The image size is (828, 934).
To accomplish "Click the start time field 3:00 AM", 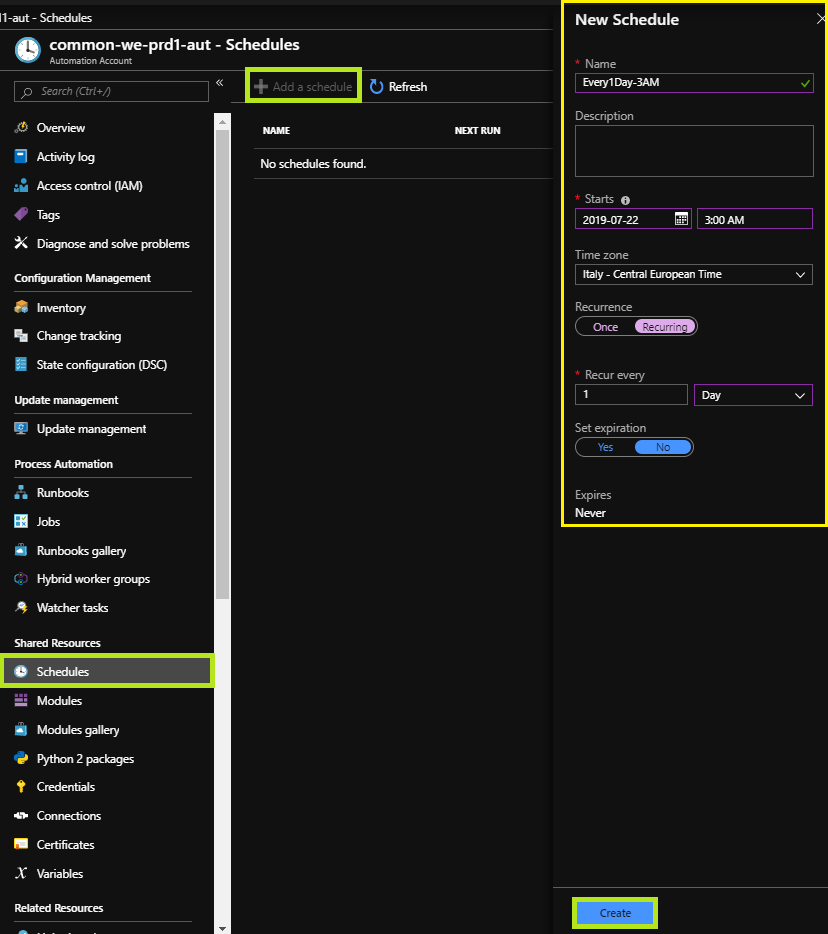I will [x=755, y=219].
